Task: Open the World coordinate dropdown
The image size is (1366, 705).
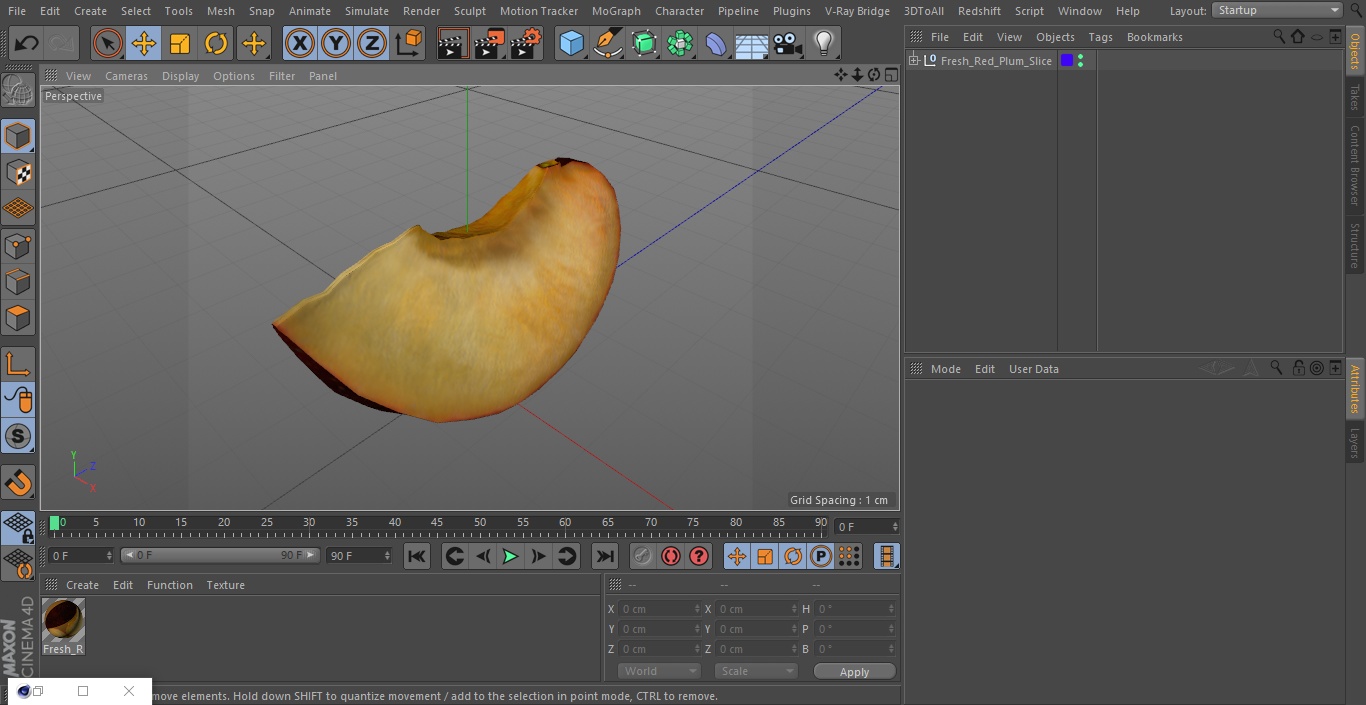Action: (659, 671)
